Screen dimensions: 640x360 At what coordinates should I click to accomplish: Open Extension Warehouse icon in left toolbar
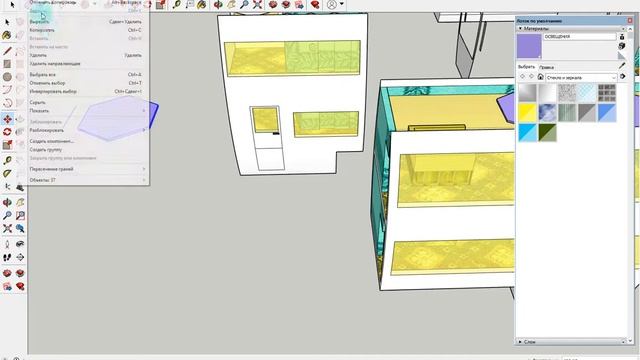[20, 273]
